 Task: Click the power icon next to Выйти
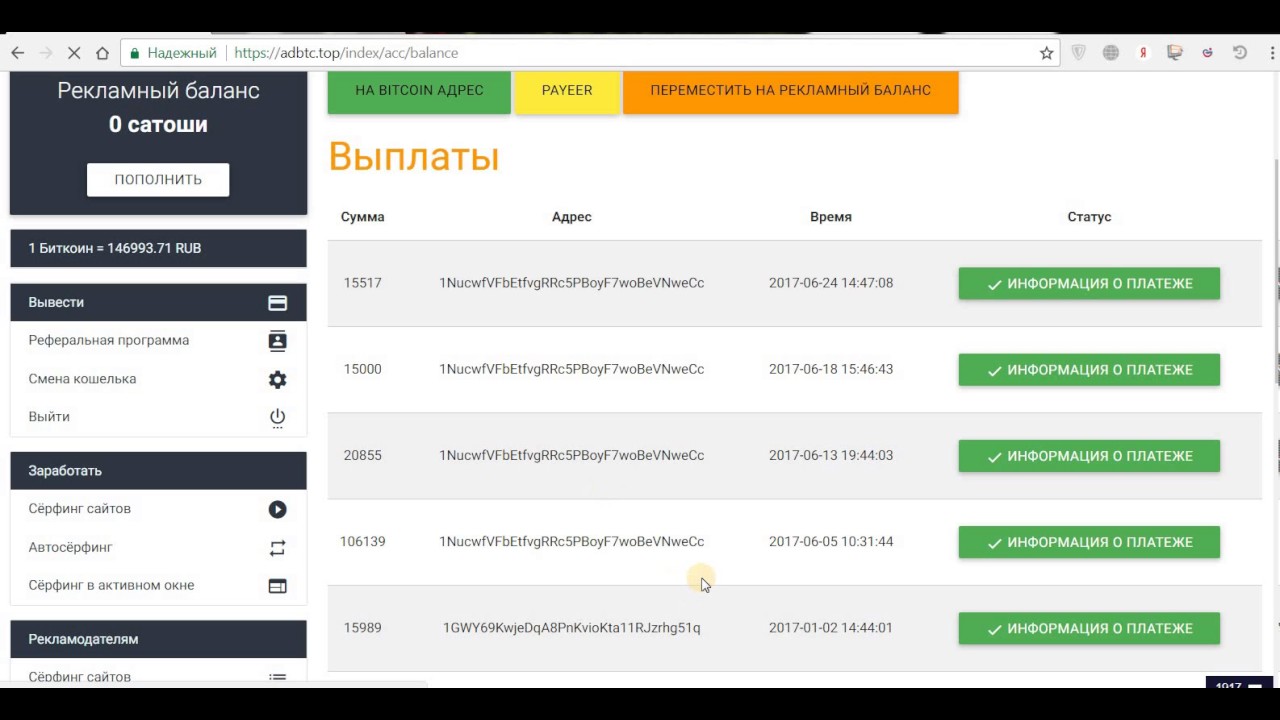(278, 417)
